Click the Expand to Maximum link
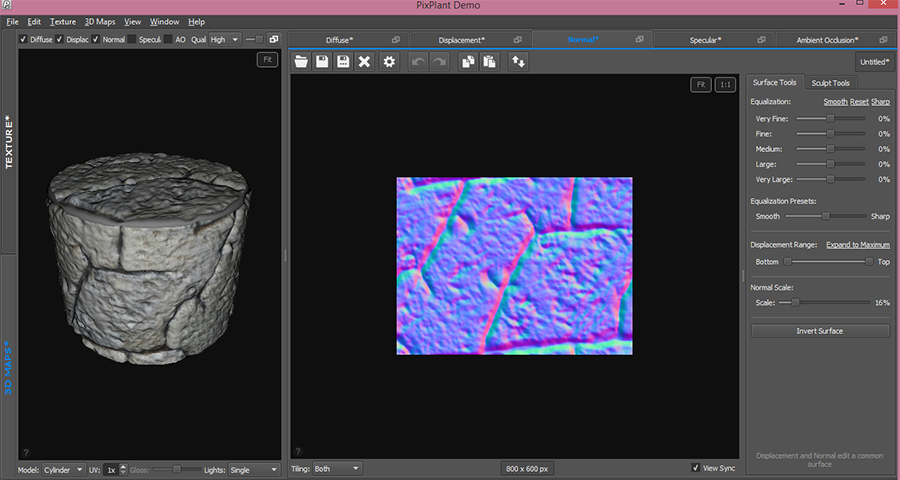 [857, 244]
